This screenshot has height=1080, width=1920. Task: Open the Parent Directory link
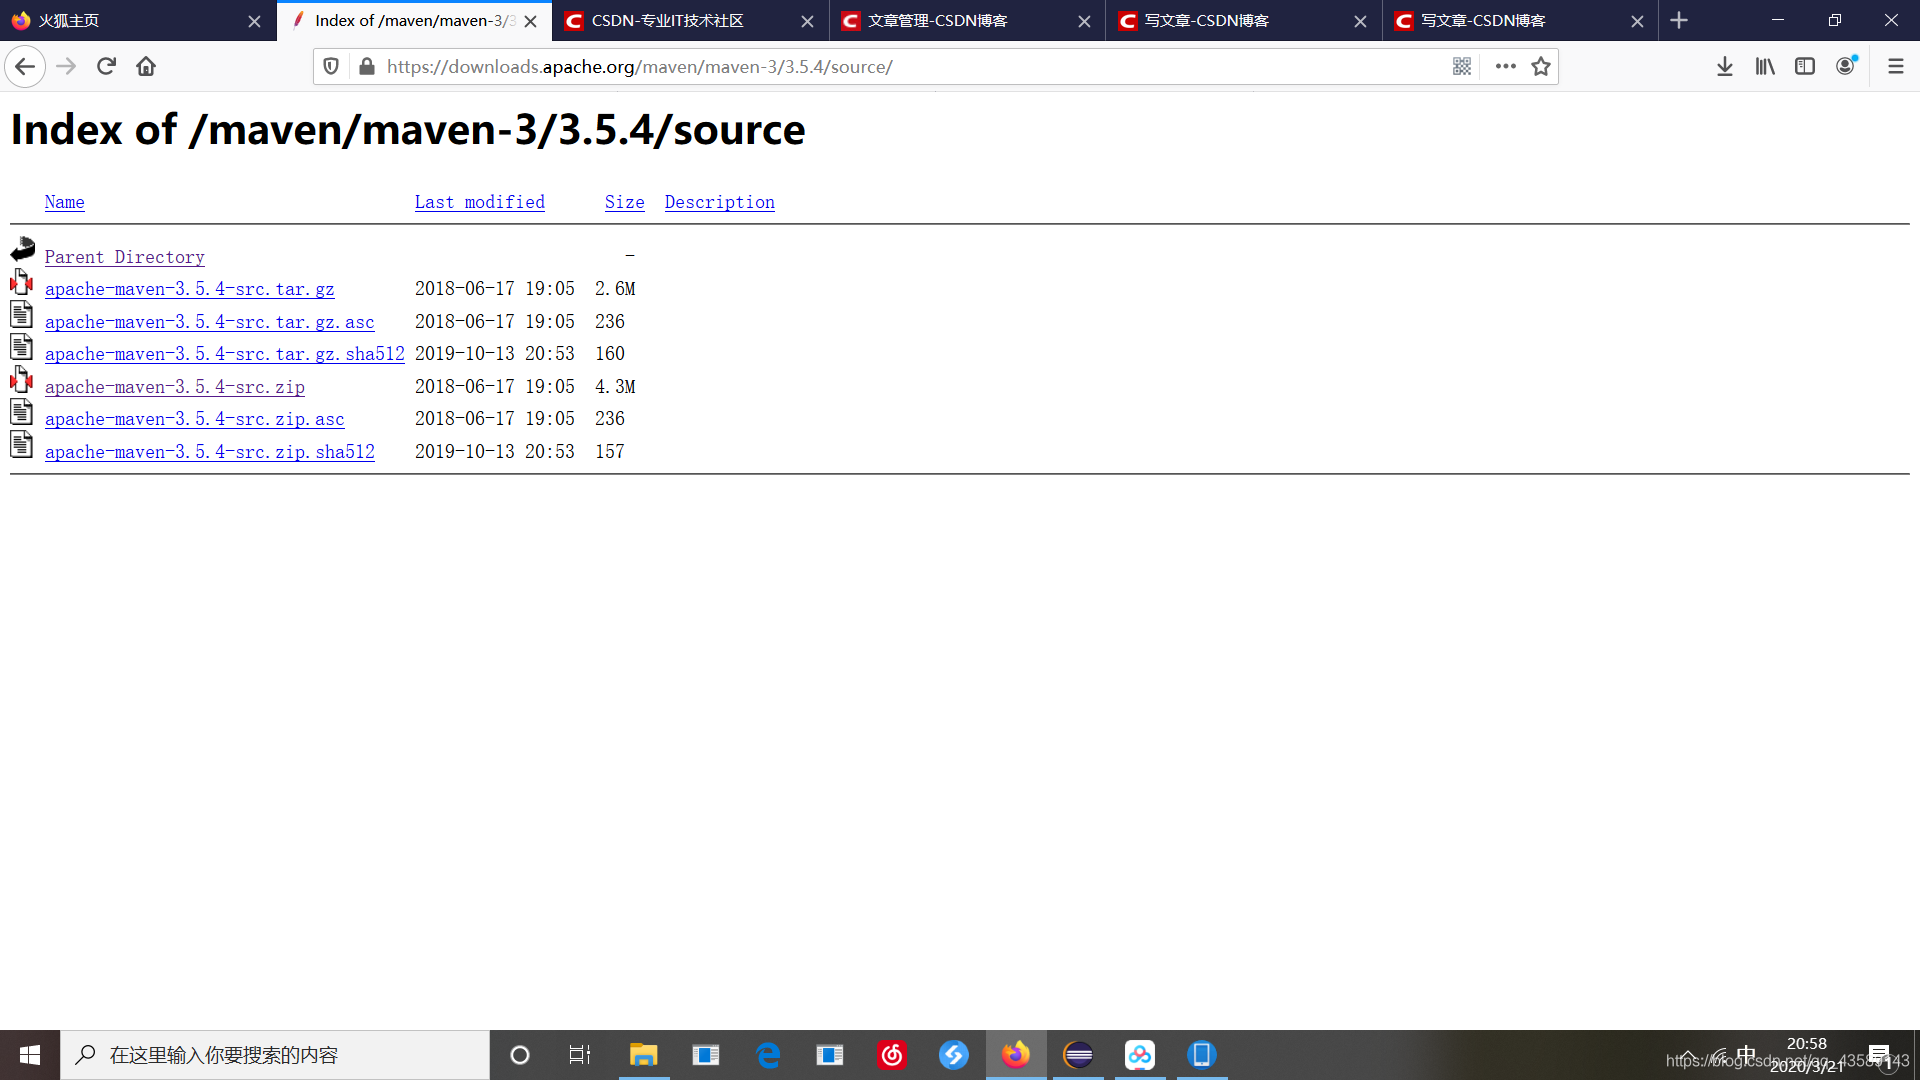point(124,257)
